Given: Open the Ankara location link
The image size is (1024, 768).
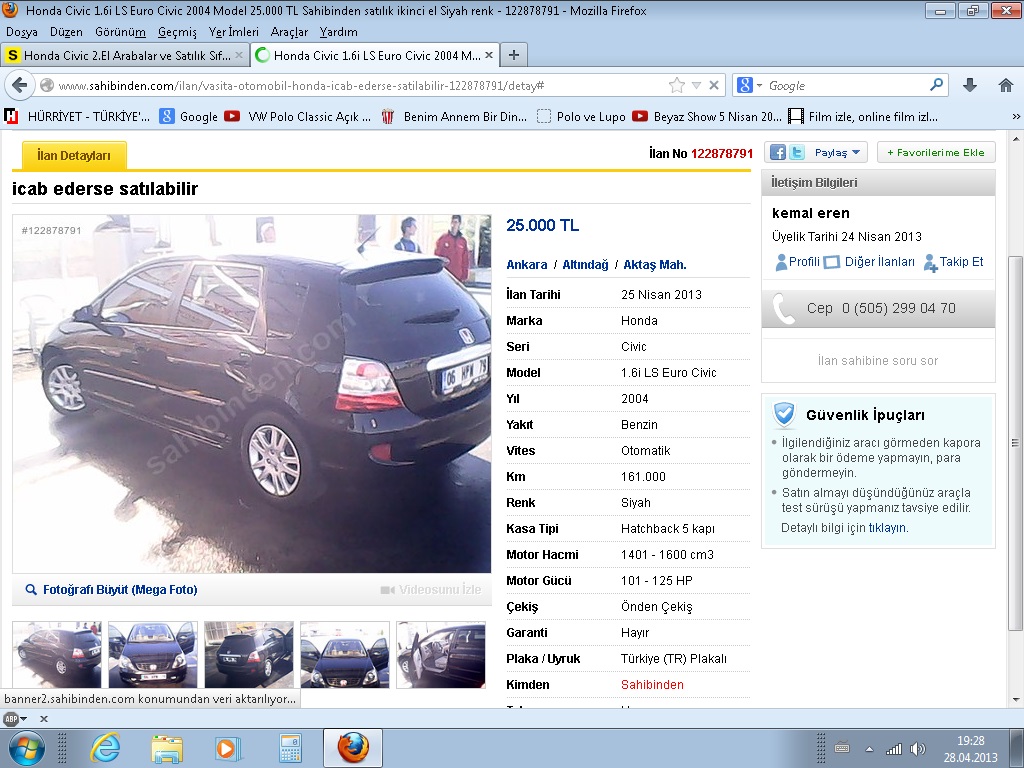Looking at the screenshot, I should click(526, 264).
